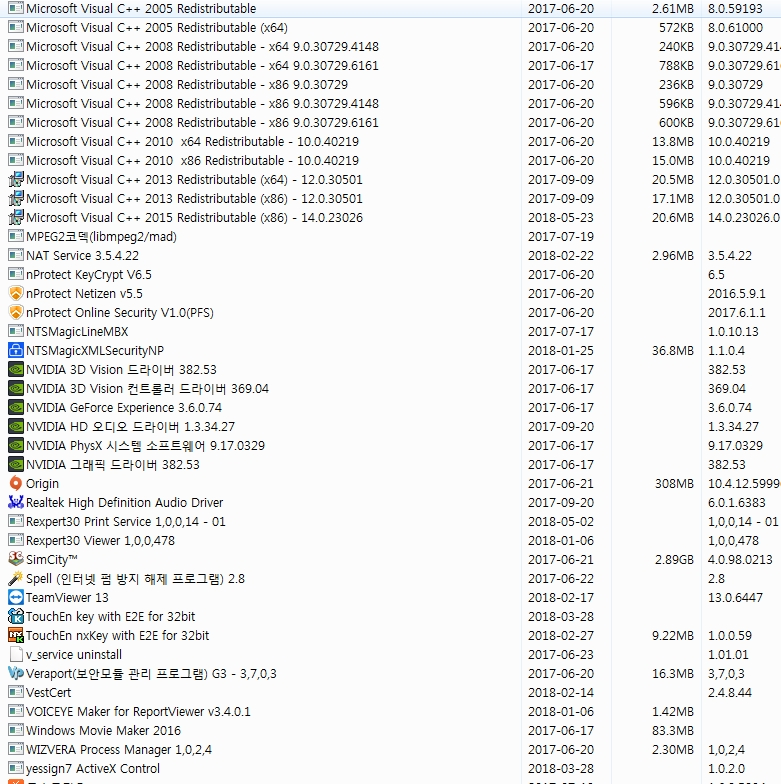Viewport: 781px width, 784px height.
Task: Click the Visual C++ 2015 (x86) installer icon
Action: tap(16, 218)
